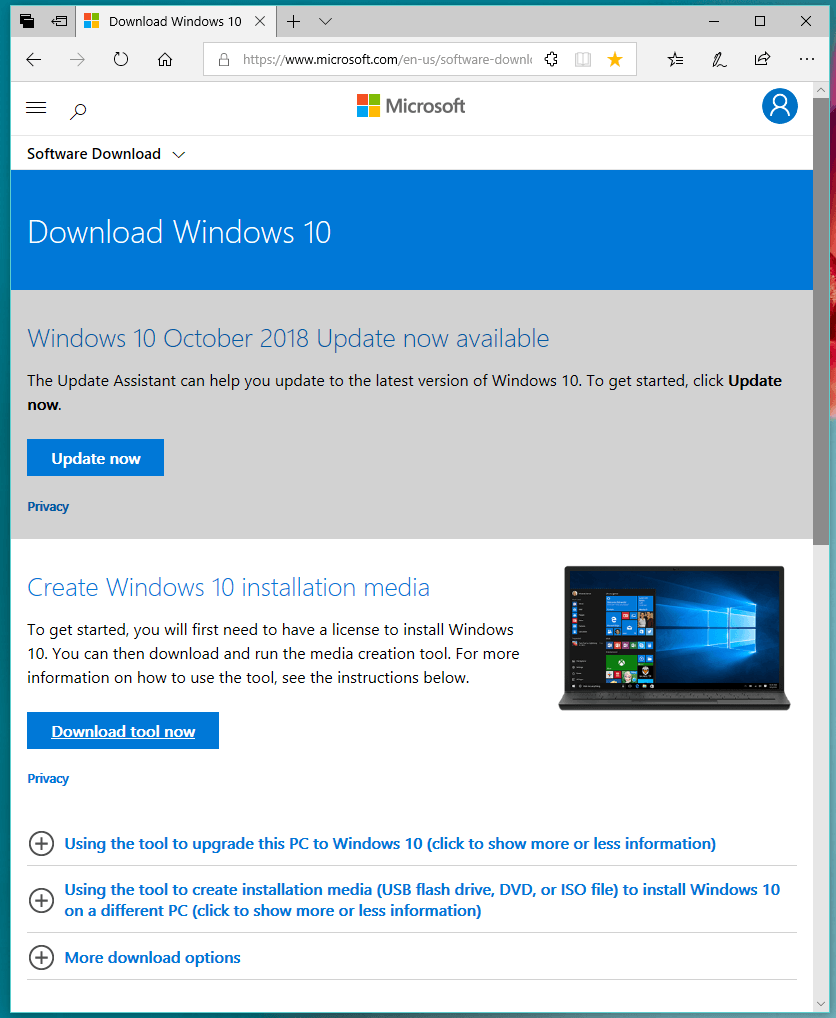836x1018 pixels.
Task: Show tab previews chevron
Action: [x=326, y=21]
